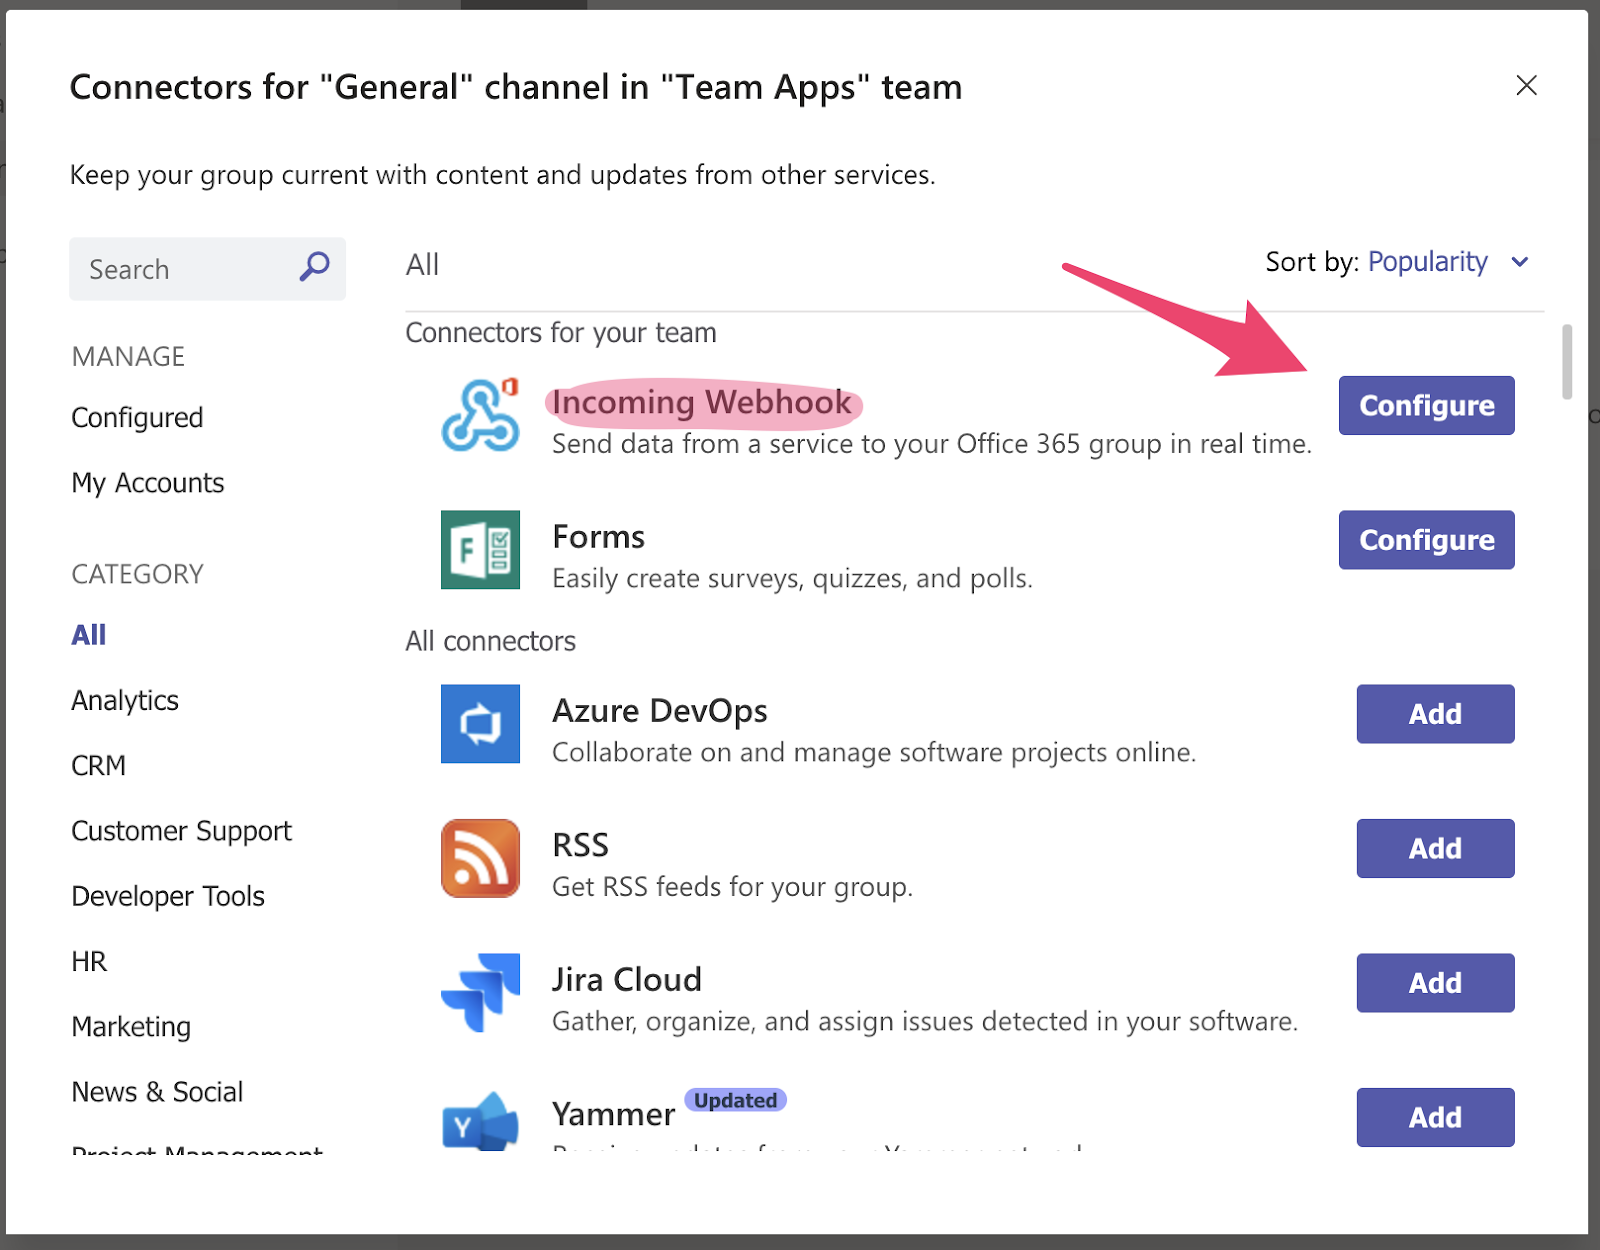Select the News & Social category
The image size is (1600, 1250).
pos(157,1092)
